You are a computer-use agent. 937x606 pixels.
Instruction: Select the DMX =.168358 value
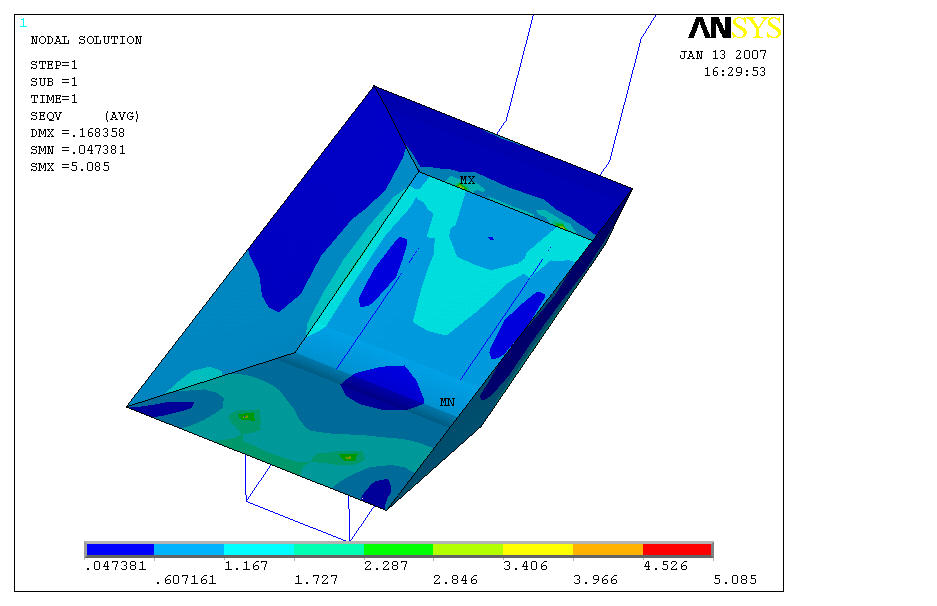pyautogui.click(x=78, y=133)
